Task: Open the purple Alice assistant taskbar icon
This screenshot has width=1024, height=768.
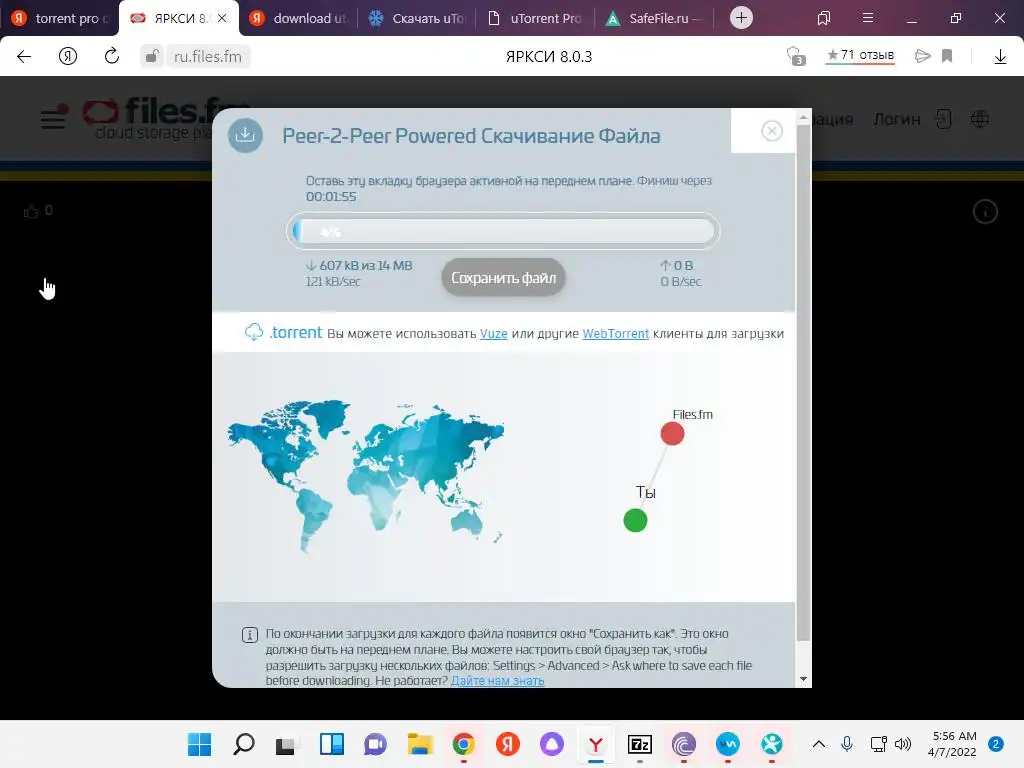Action: [x=552, y=744]
